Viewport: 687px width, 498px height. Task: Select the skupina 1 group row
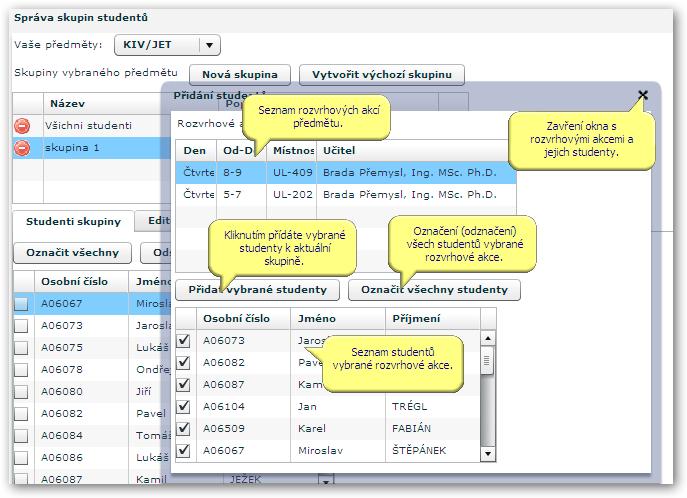coord(92,148)
